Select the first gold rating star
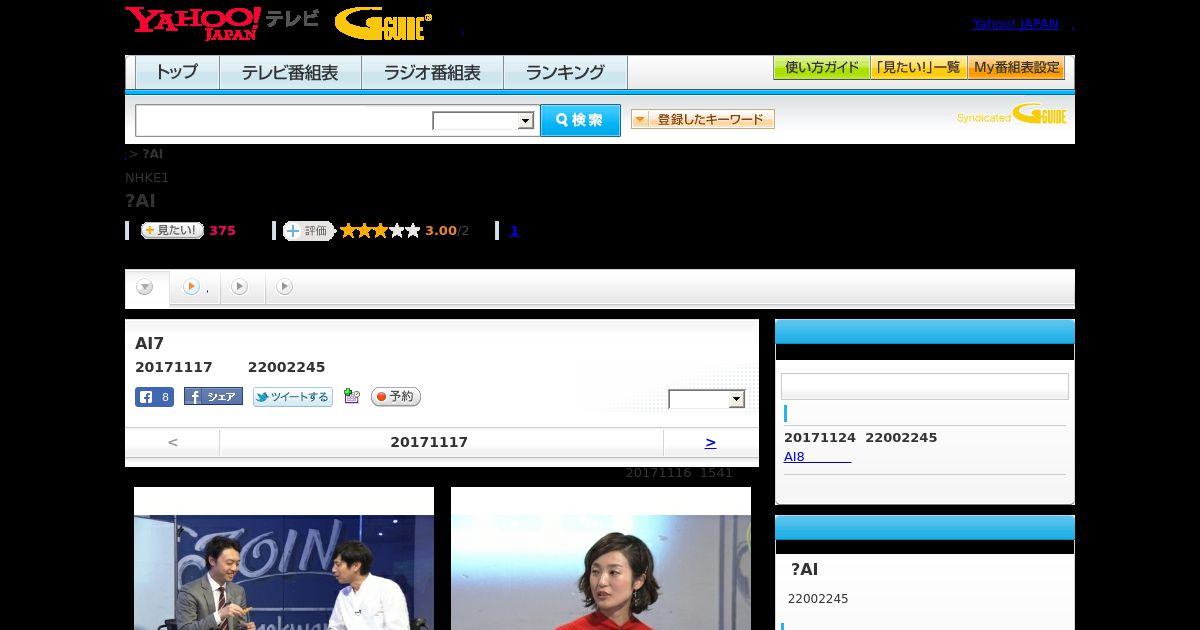This screenshot has height=630, width=1200. [x=348, y=231]
